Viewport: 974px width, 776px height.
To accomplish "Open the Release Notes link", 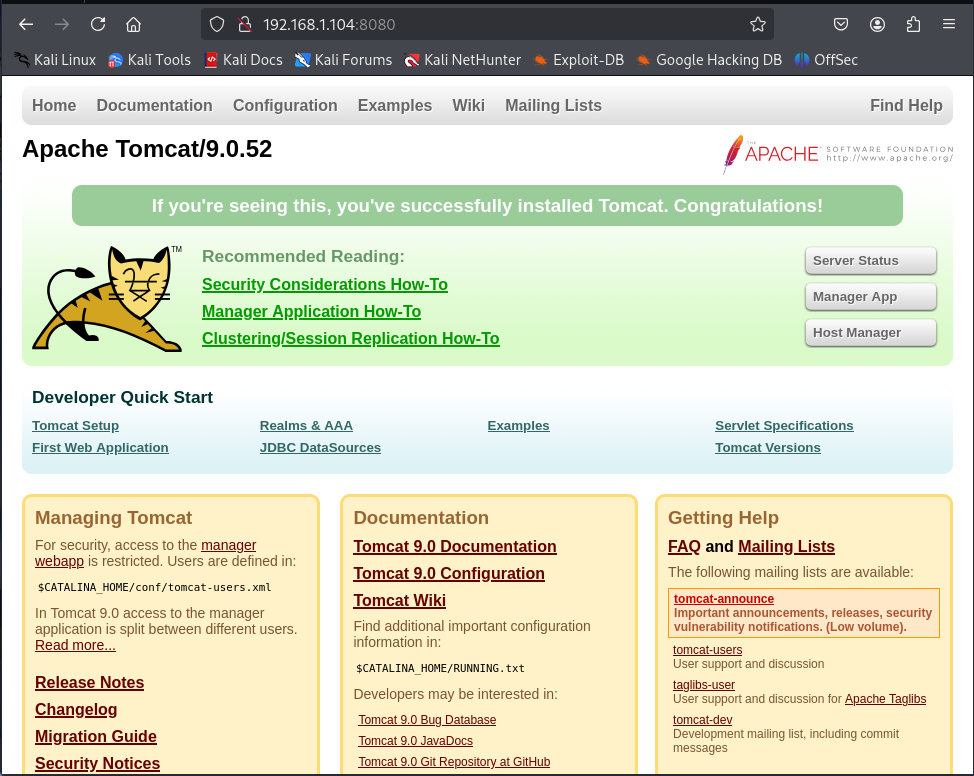I will click(89, 683).
